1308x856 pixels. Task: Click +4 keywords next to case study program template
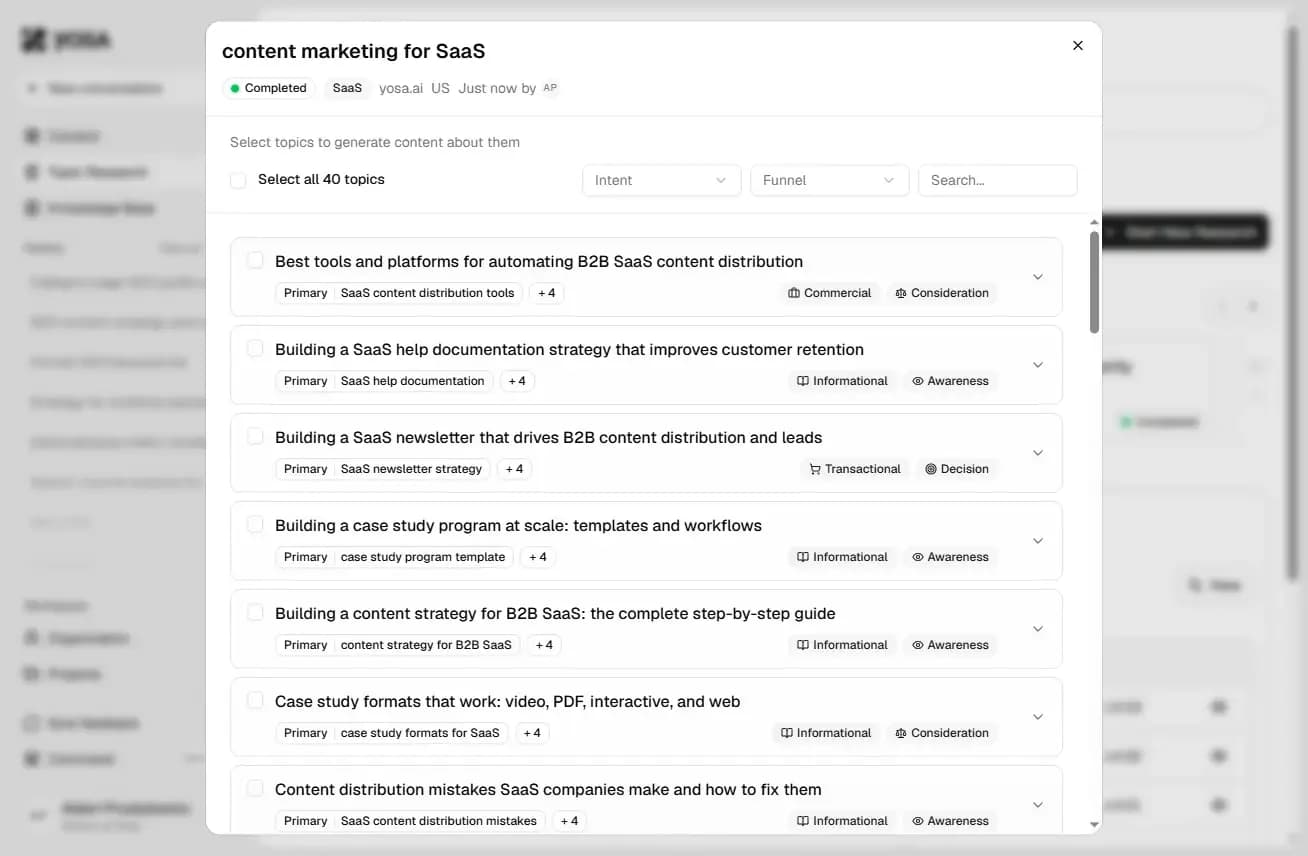[538, 557]
